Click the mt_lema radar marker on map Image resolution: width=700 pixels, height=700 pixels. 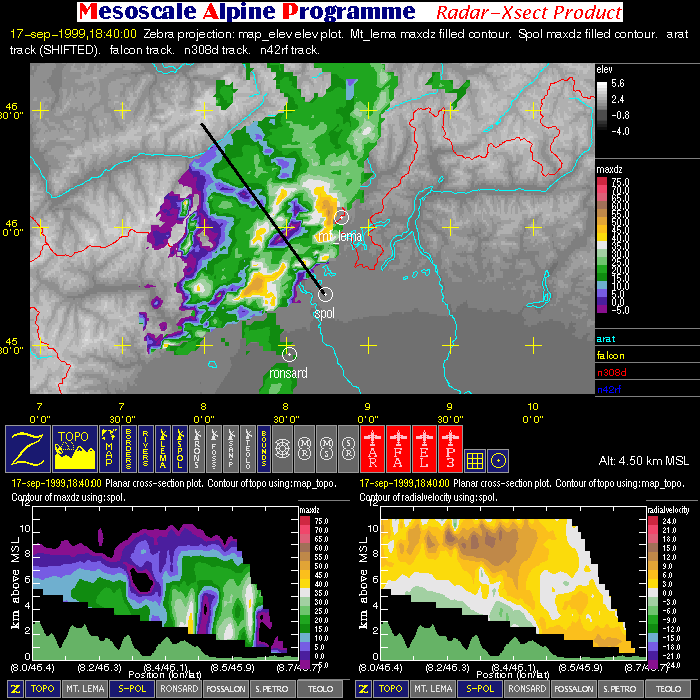pos(342,217)
